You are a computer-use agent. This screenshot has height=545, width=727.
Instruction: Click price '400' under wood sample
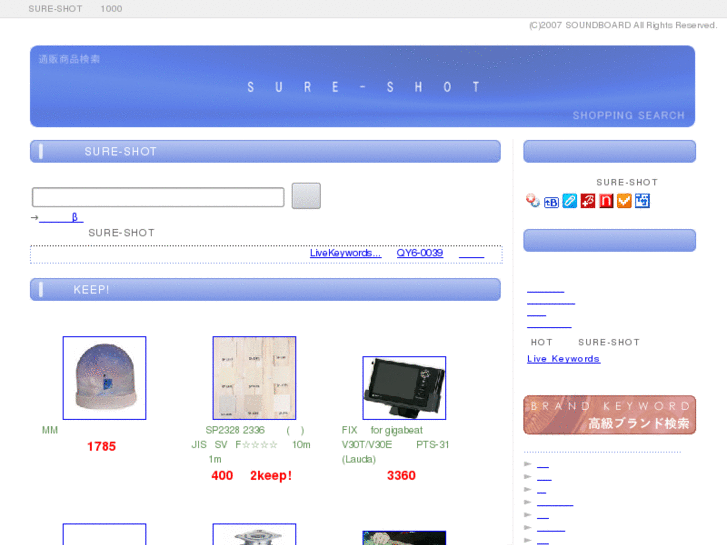click(x=222, y=476)
